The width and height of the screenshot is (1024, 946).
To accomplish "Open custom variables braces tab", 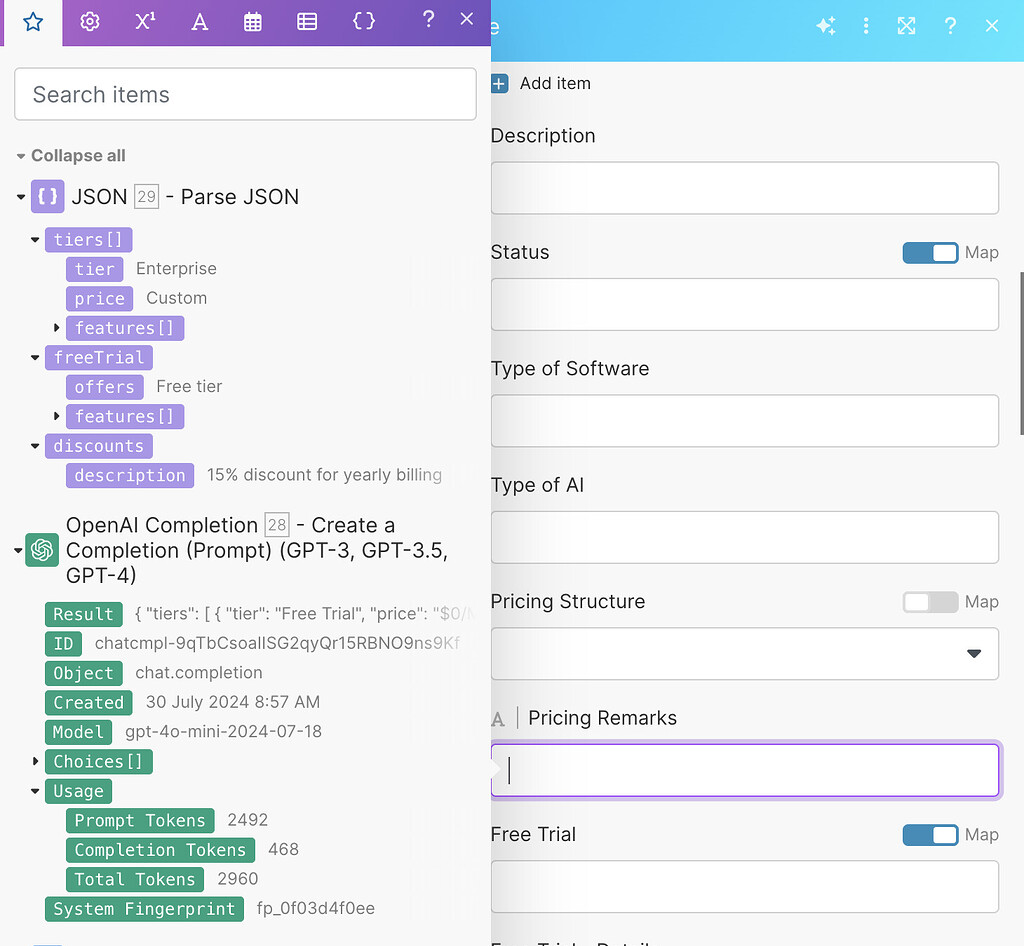I will [x=364, y=22].
